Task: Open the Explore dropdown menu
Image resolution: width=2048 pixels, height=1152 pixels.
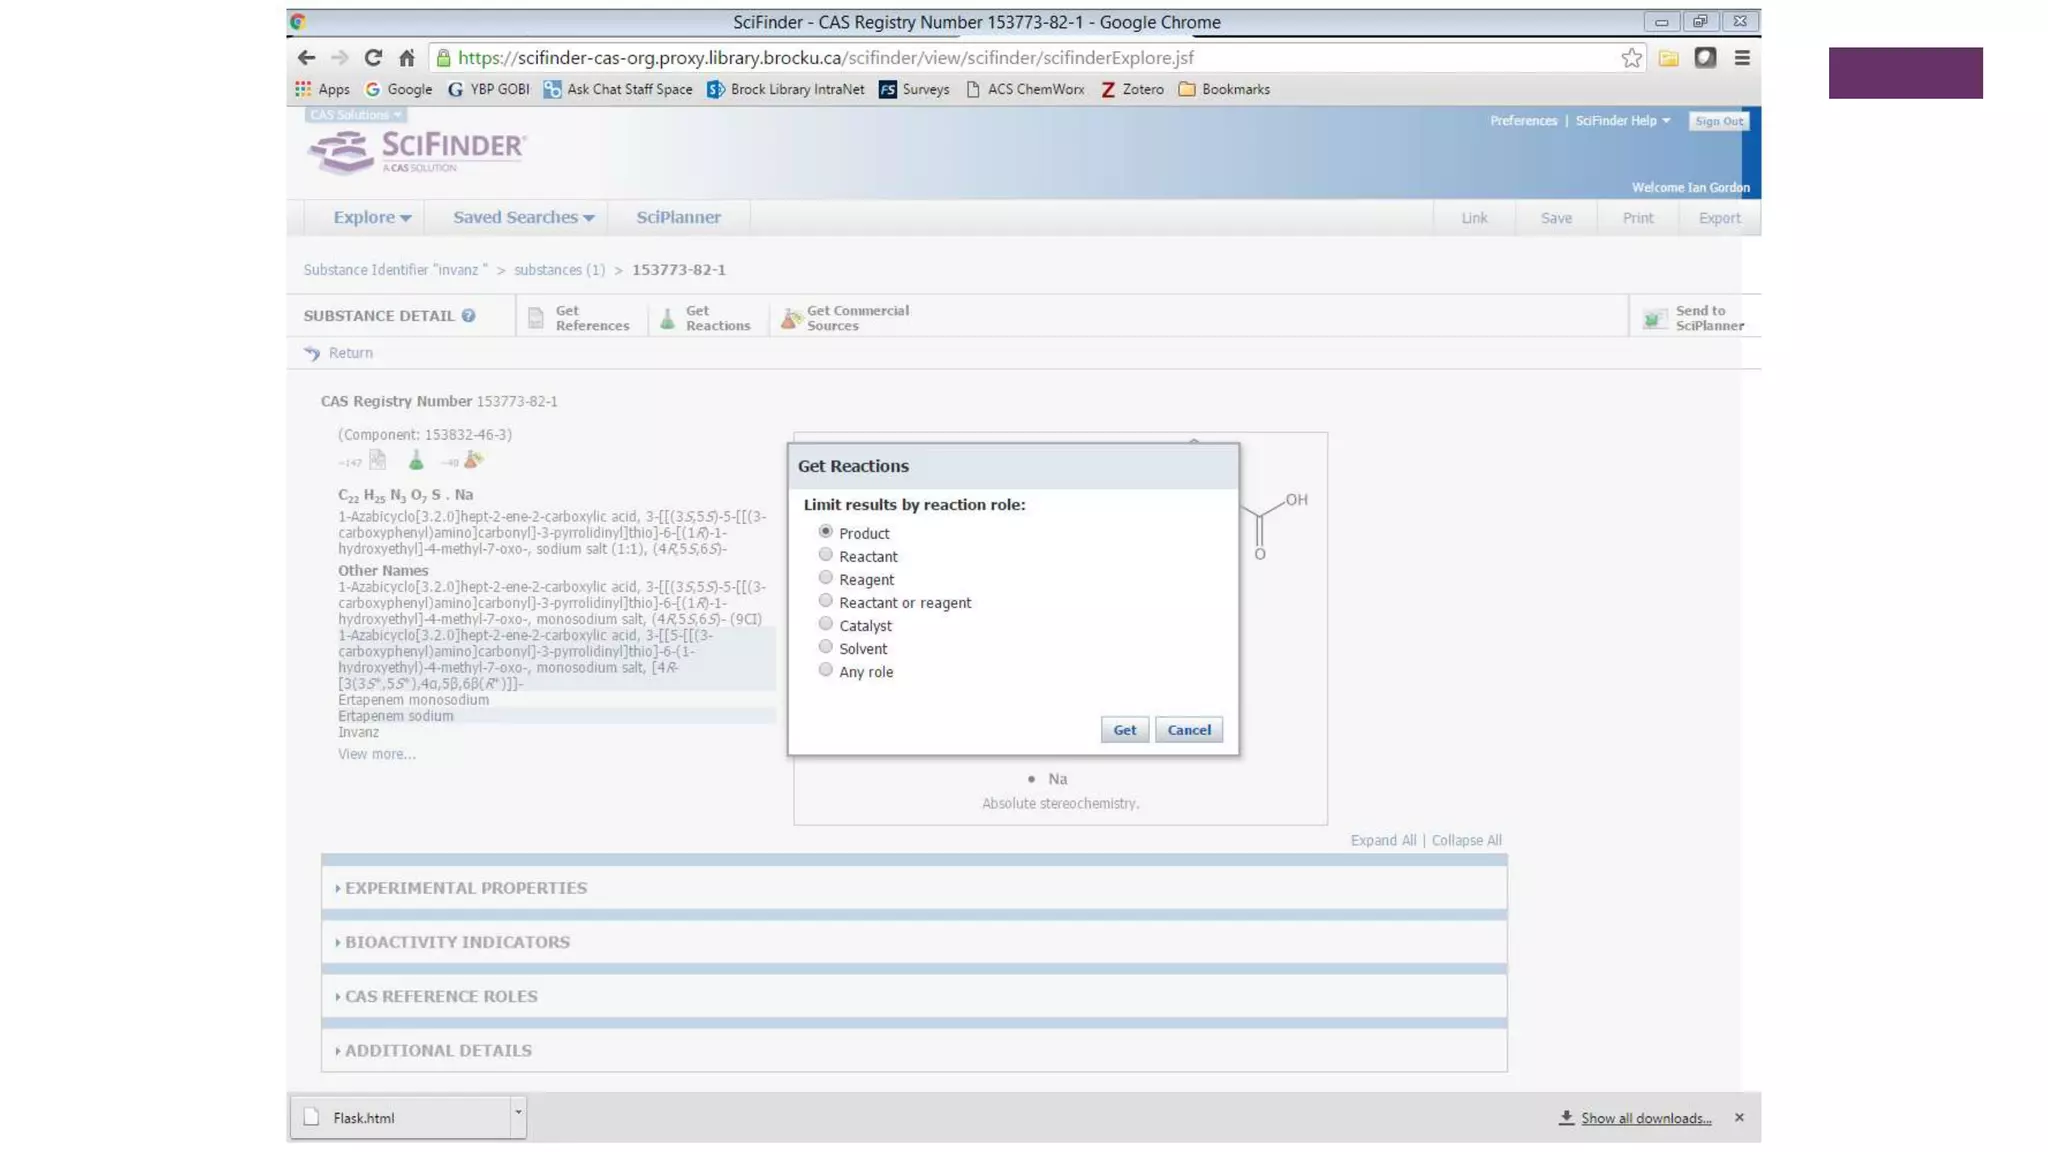Action: (371, 217)
